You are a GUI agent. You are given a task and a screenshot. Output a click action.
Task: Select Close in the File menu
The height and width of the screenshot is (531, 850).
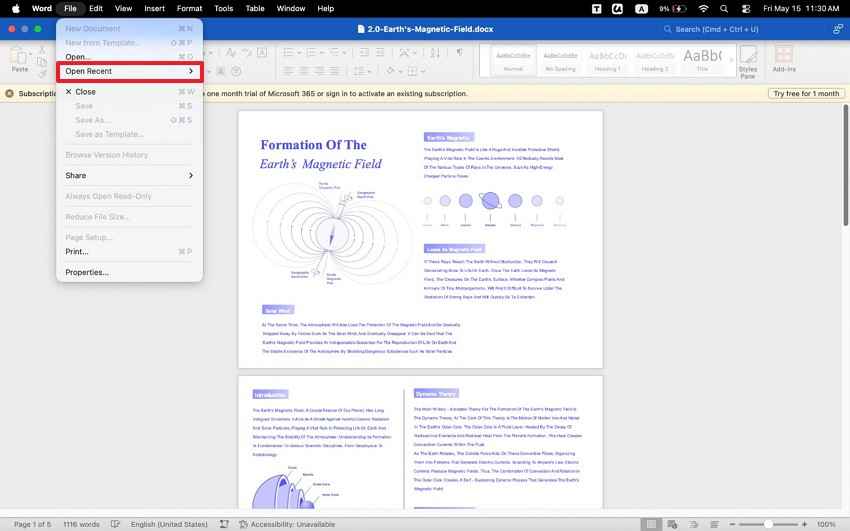(x=130, y=92)
